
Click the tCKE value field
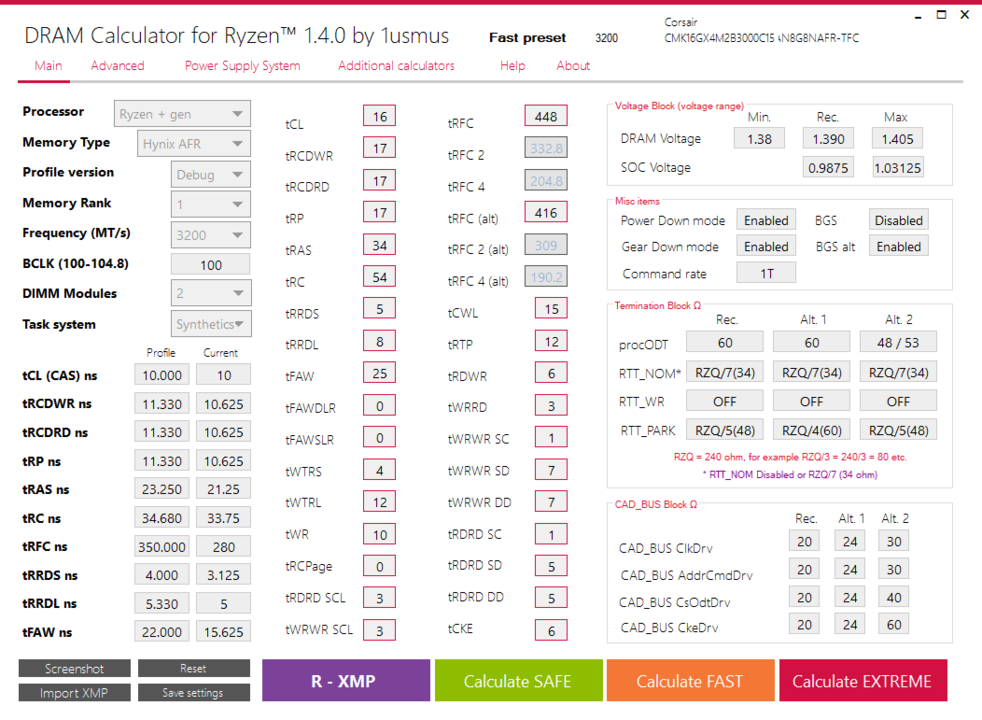pyautogui.click(x=551, y=630)
